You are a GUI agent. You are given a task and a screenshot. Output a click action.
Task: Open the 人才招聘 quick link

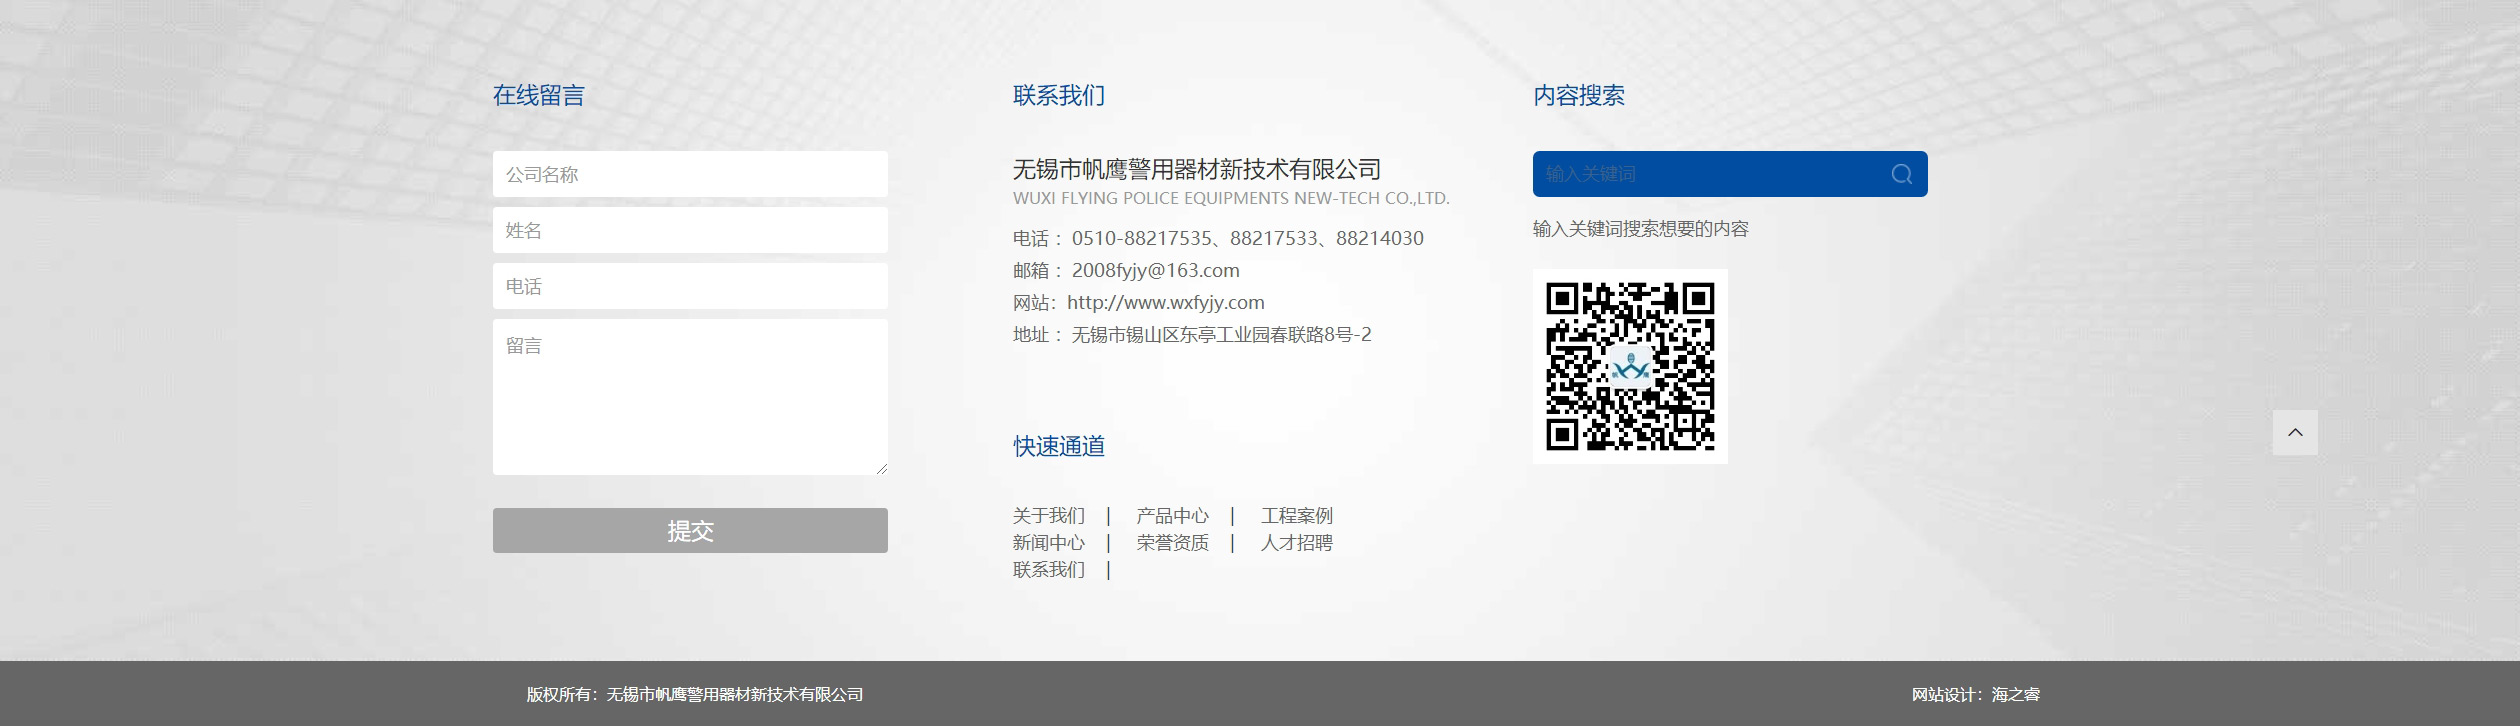tap(1297, 543)
